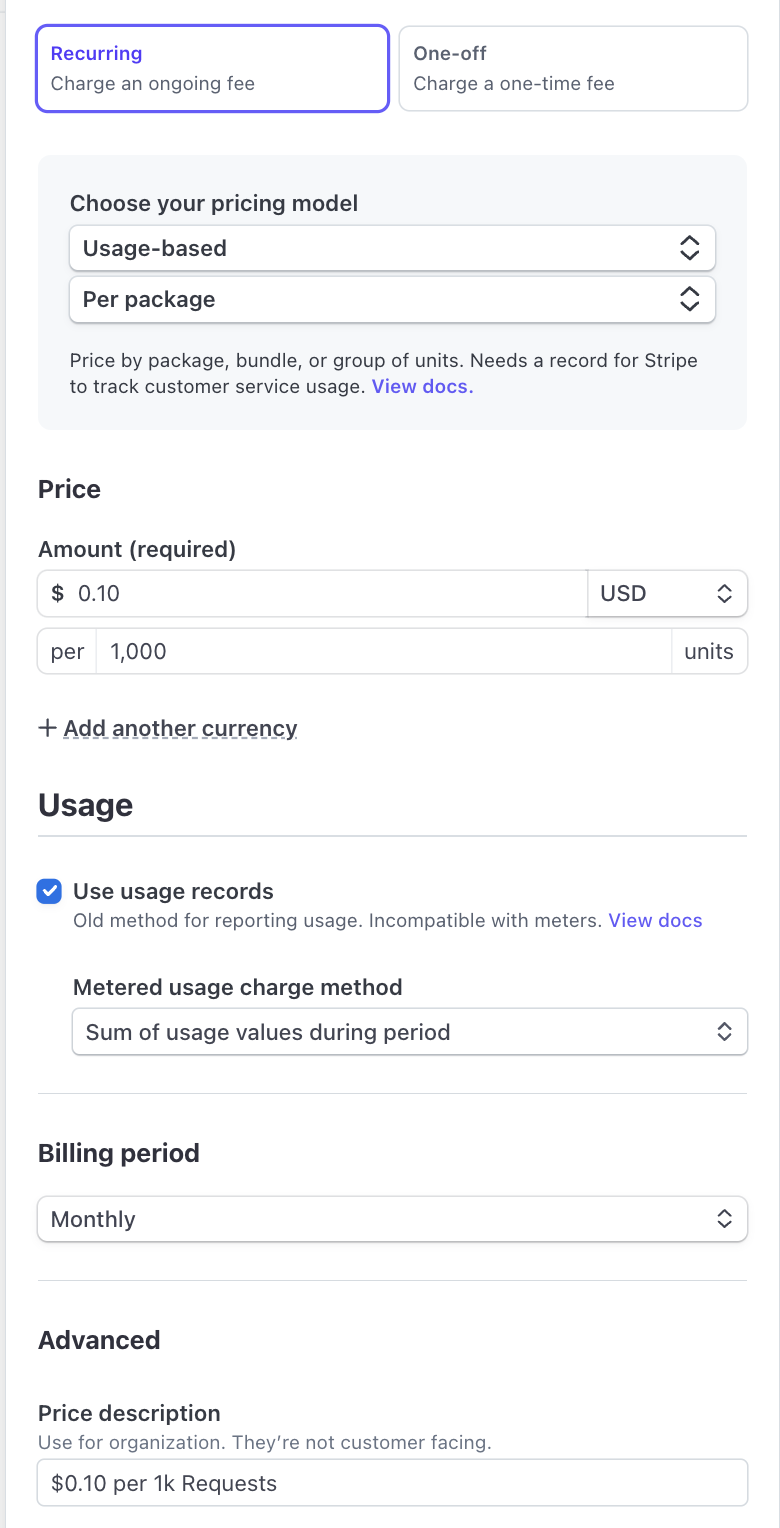Uncheck the Use usage records checkbox
Viewport: 780px width, 1528px height.
[48, 891]
